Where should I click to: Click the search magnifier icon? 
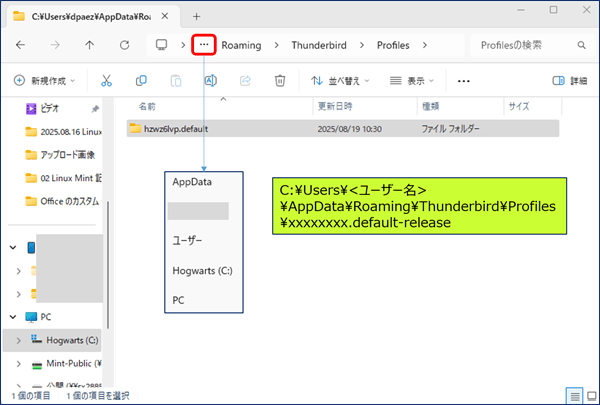pyautogui.click(x=582, y=45)
